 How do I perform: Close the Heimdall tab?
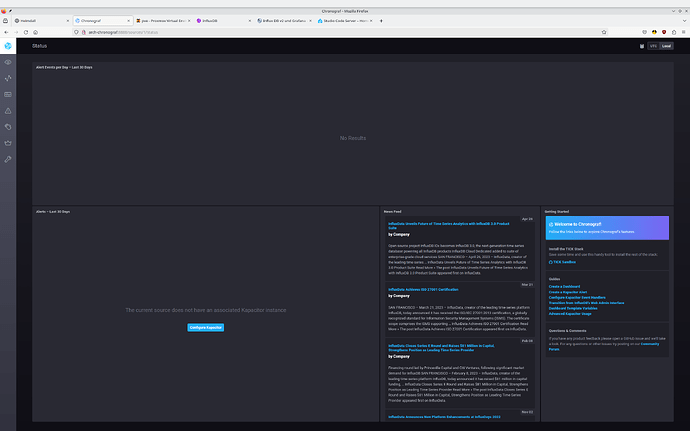[68, 21]
